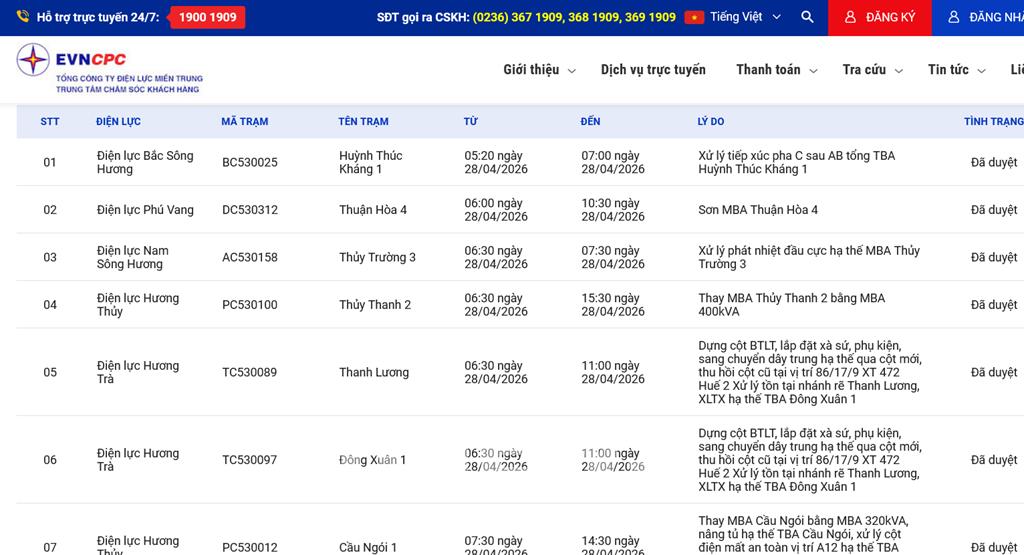This screenshot has height=555, width=1024.
Task: Open the Dịch vụ trực tuyến menu item
Action: [653, 70]
